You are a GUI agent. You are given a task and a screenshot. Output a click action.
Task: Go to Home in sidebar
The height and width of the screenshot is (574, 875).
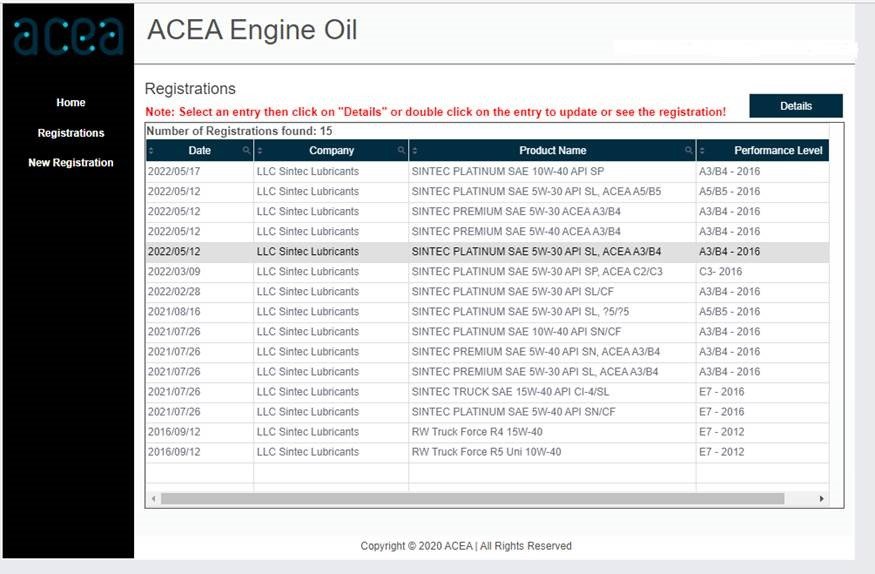coord(71,103)
